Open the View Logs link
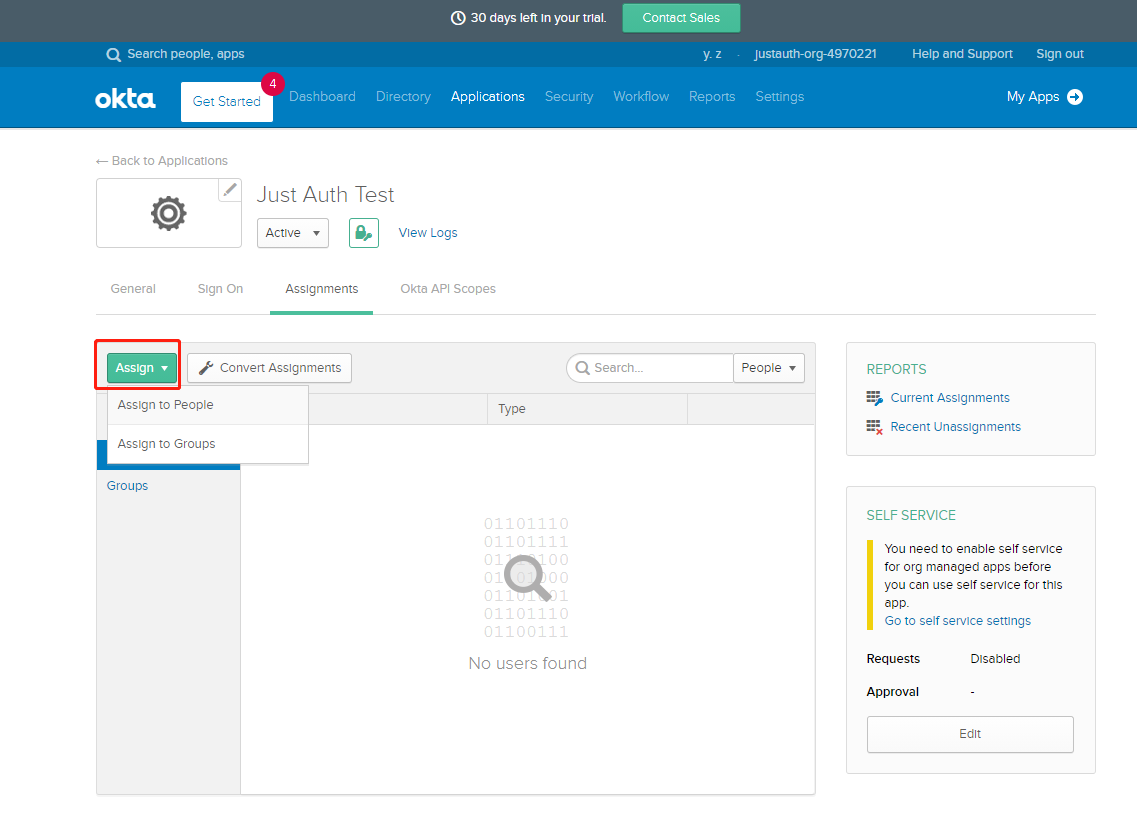The height and width of the screenshot is (817, 1137). pyautogui.click(x=428, y=233)
